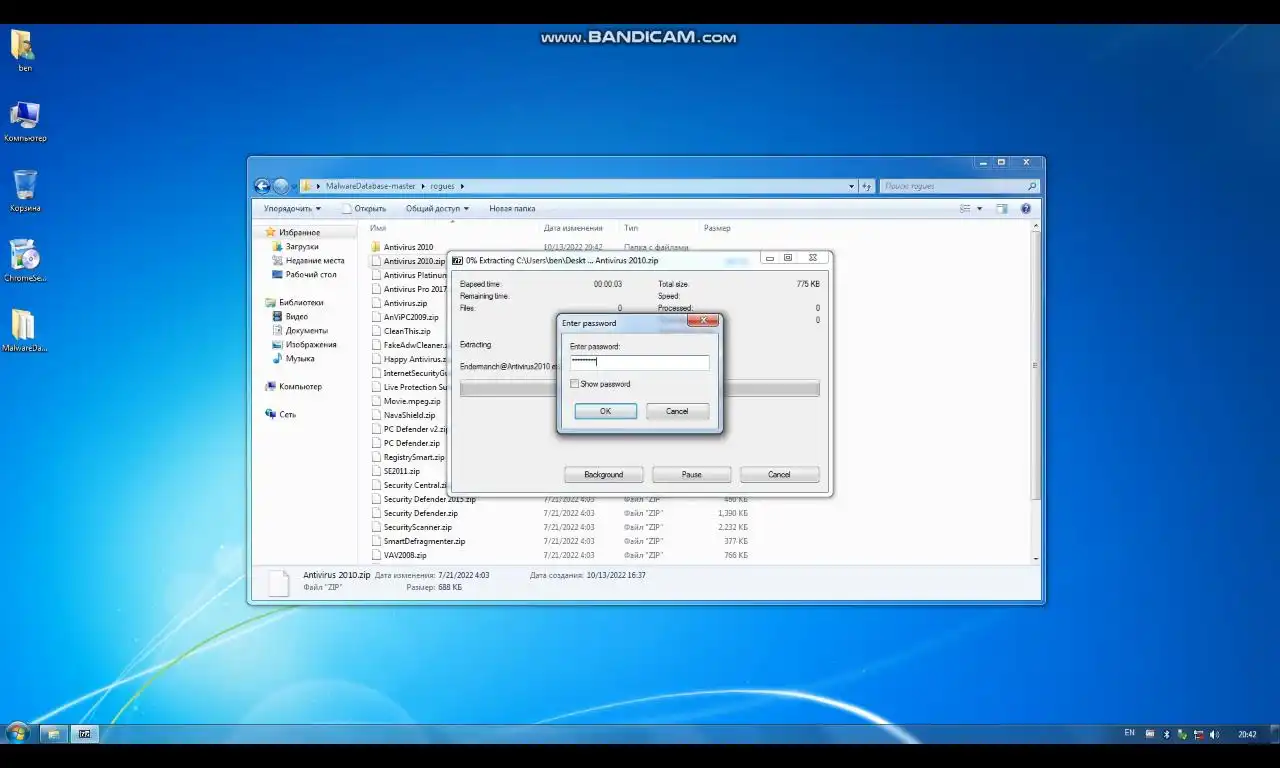Click the MalwareDatabase-master breadcrumb
Image resolution: width=1280 pixels, height=768 pixels.
click(370, 186)
